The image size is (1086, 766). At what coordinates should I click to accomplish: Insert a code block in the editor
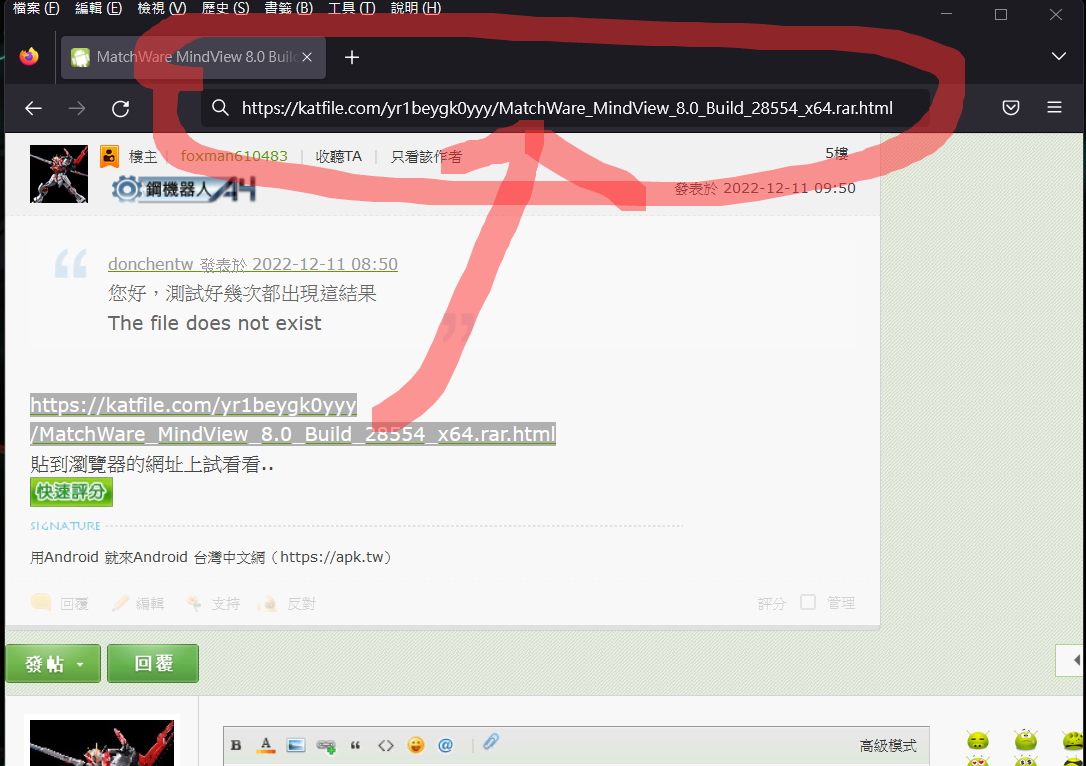pos(386,745)
